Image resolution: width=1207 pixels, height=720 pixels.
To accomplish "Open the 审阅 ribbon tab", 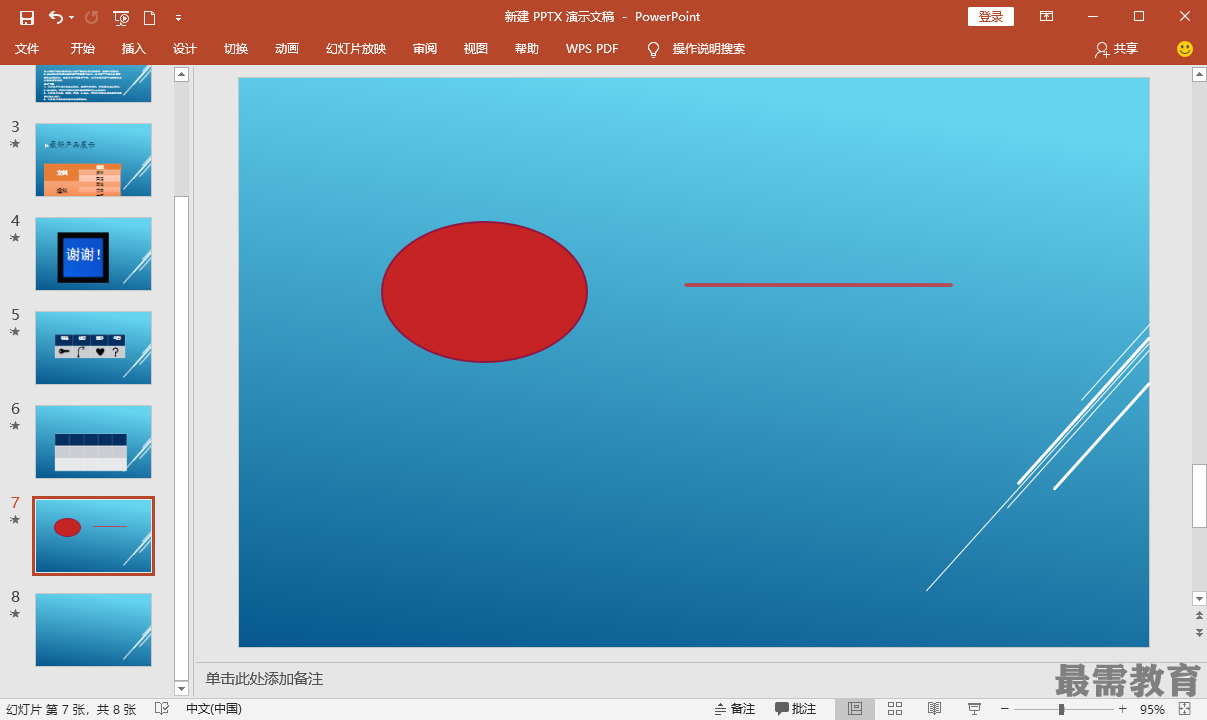I will click(x=425, y=48).
